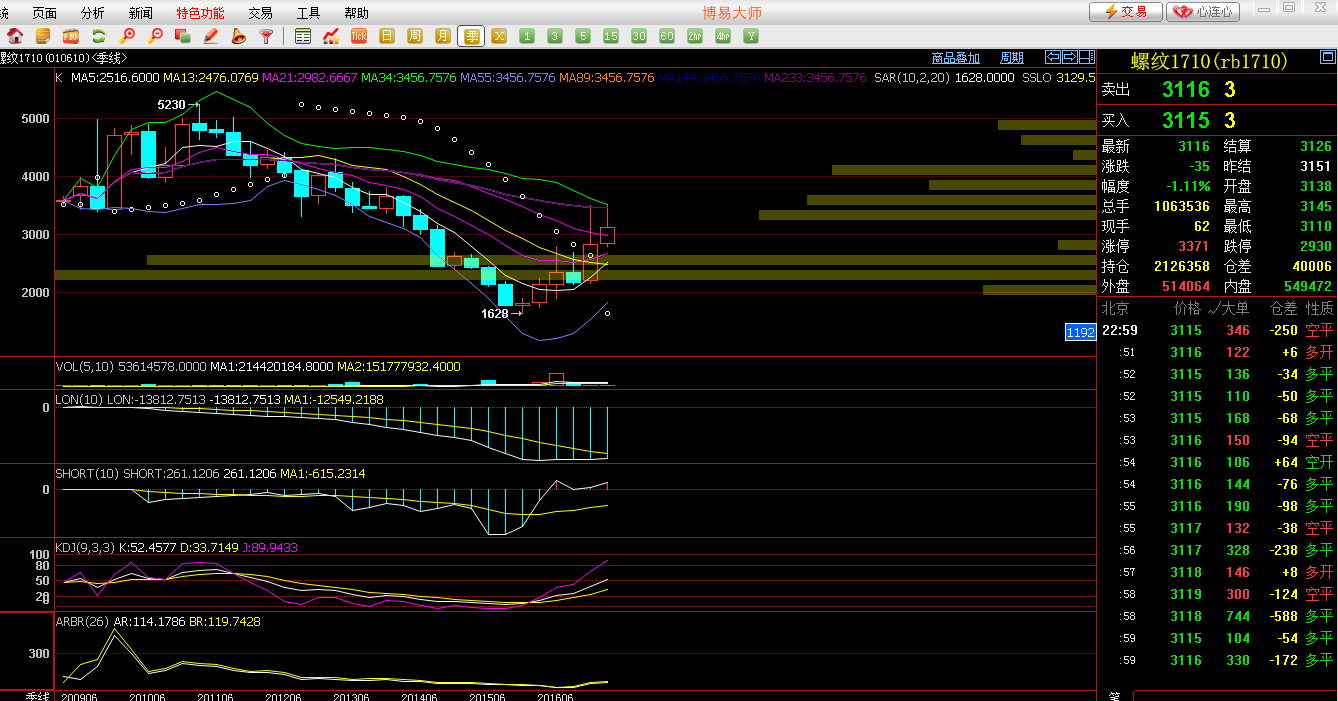Click the 性质 column header
Viewport: 1338px width, 701px height.
click(1319, 309)
